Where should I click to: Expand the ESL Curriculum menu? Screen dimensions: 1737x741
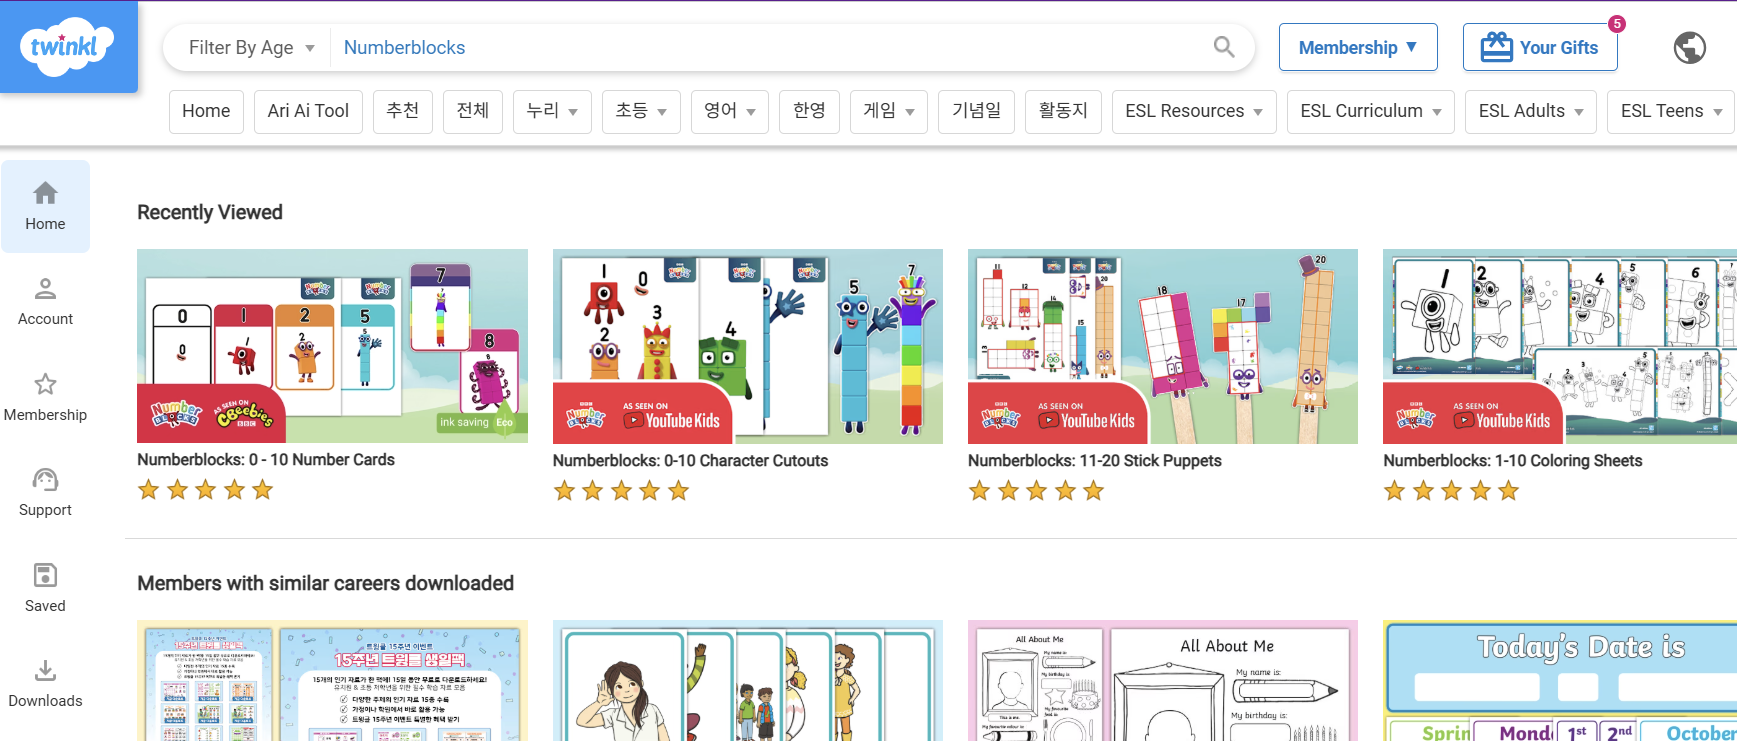1371,111
